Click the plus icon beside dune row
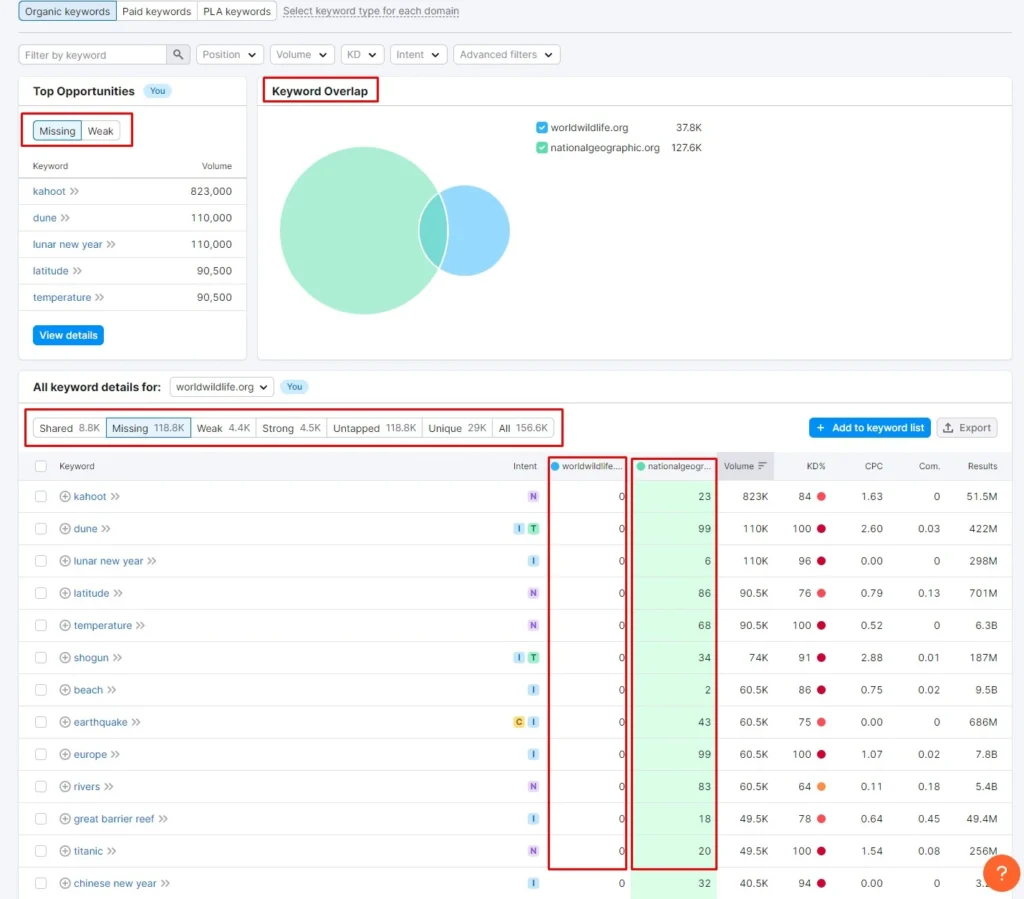Image resolution: width=1024 pixels, height=899 pixels. click(x=65, y=528)
